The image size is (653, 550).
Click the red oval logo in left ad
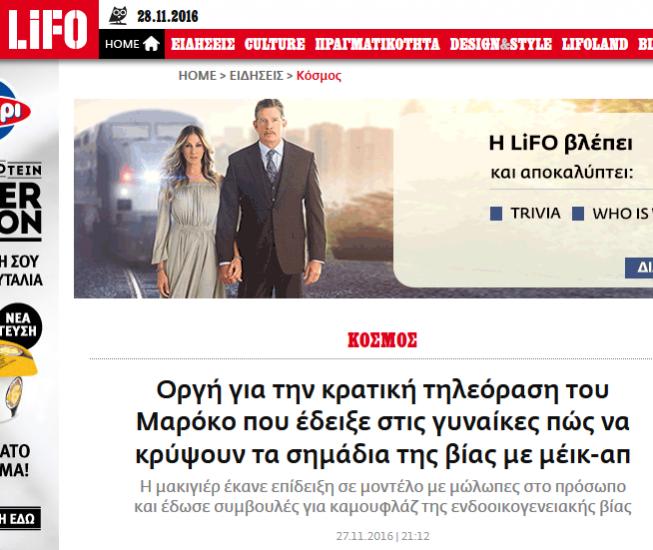(13, 112)
